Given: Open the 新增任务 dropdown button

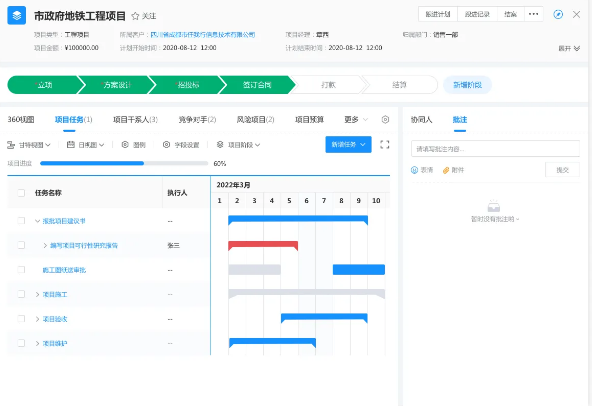Looking at the screenshot, I should (x=348, y=145).
